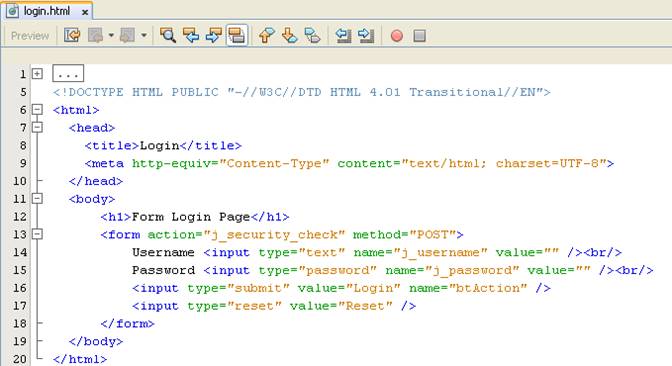Toggle bookmark on current line
672x366 pixels.
(x=312, y=35)
